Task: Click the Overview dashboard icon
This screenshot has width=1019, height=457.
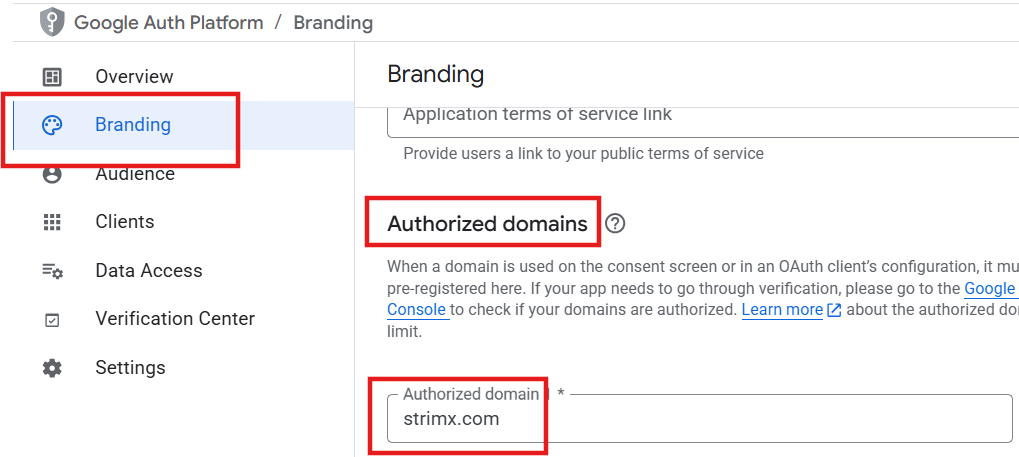Action: pyautogui.click(x=52, y=77)
